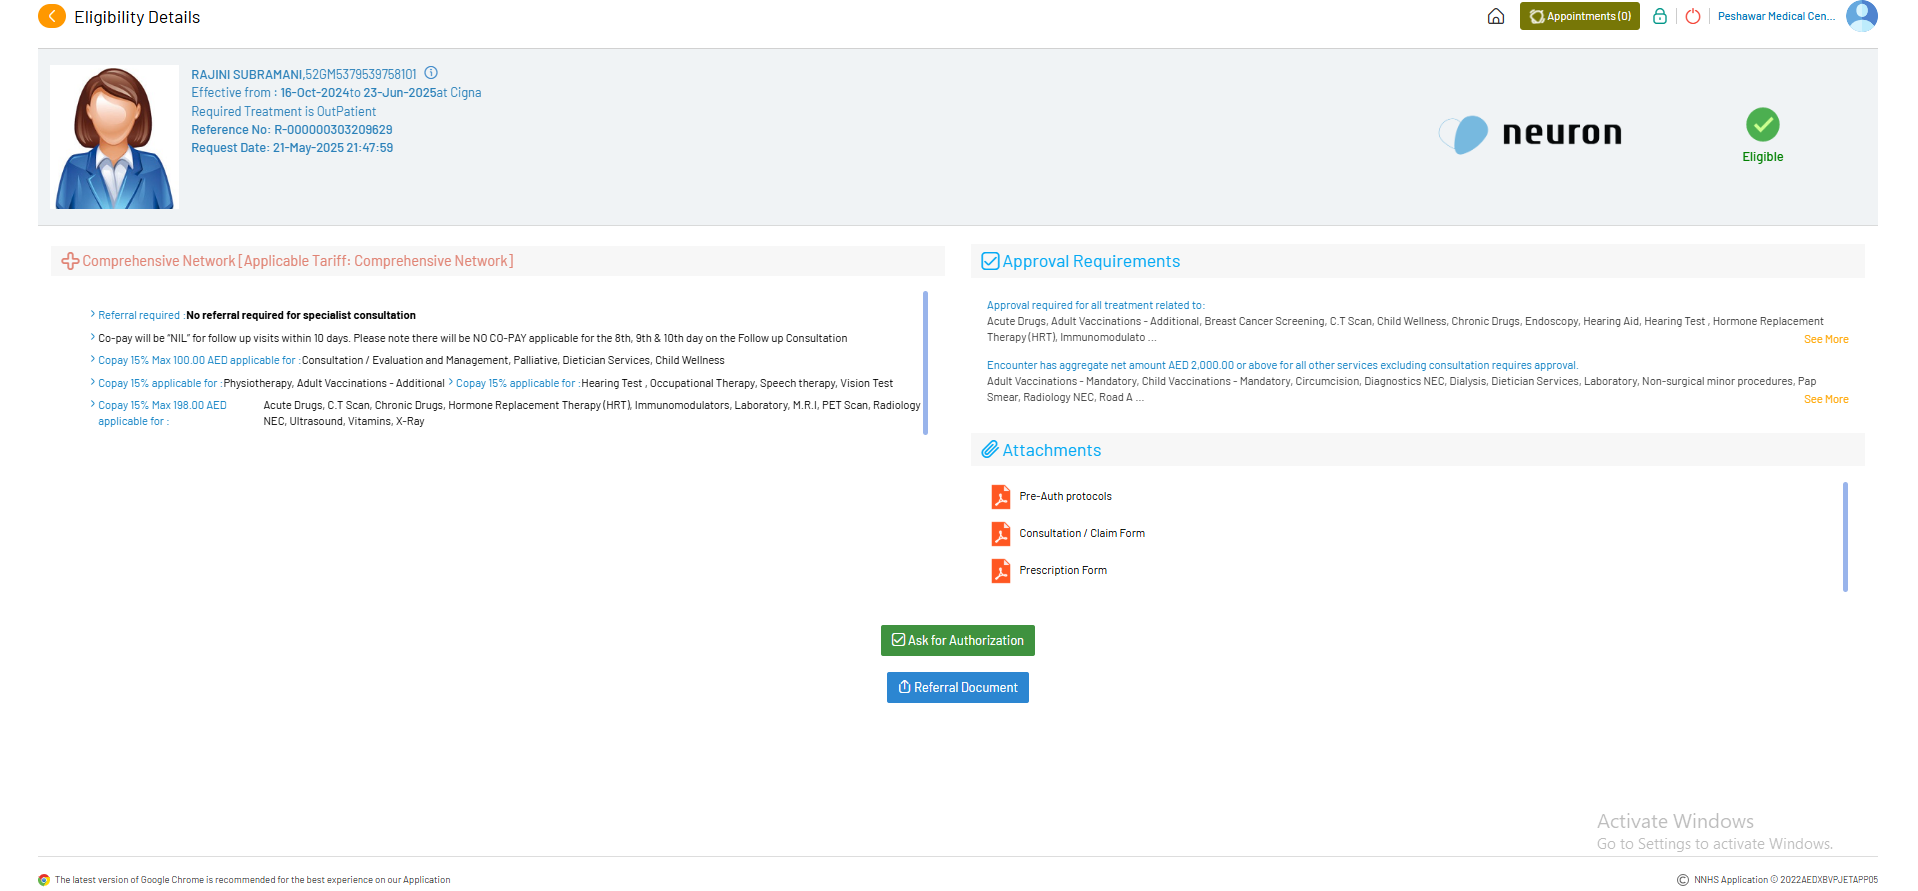Click the info icon beside member ID
1918x891 pixels.
point(431,73)
